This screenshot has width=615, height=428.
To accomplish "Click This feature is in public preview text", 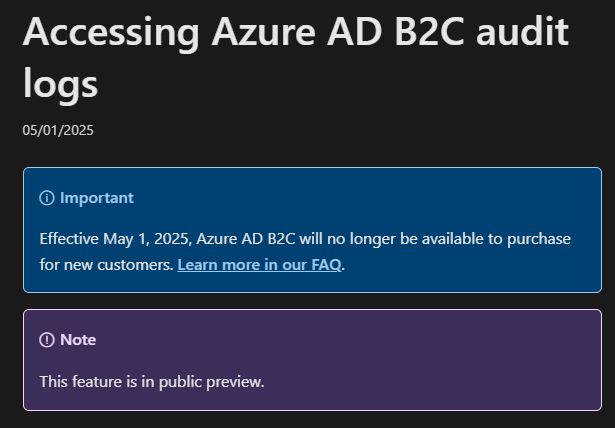I will [x=152, y=382].
